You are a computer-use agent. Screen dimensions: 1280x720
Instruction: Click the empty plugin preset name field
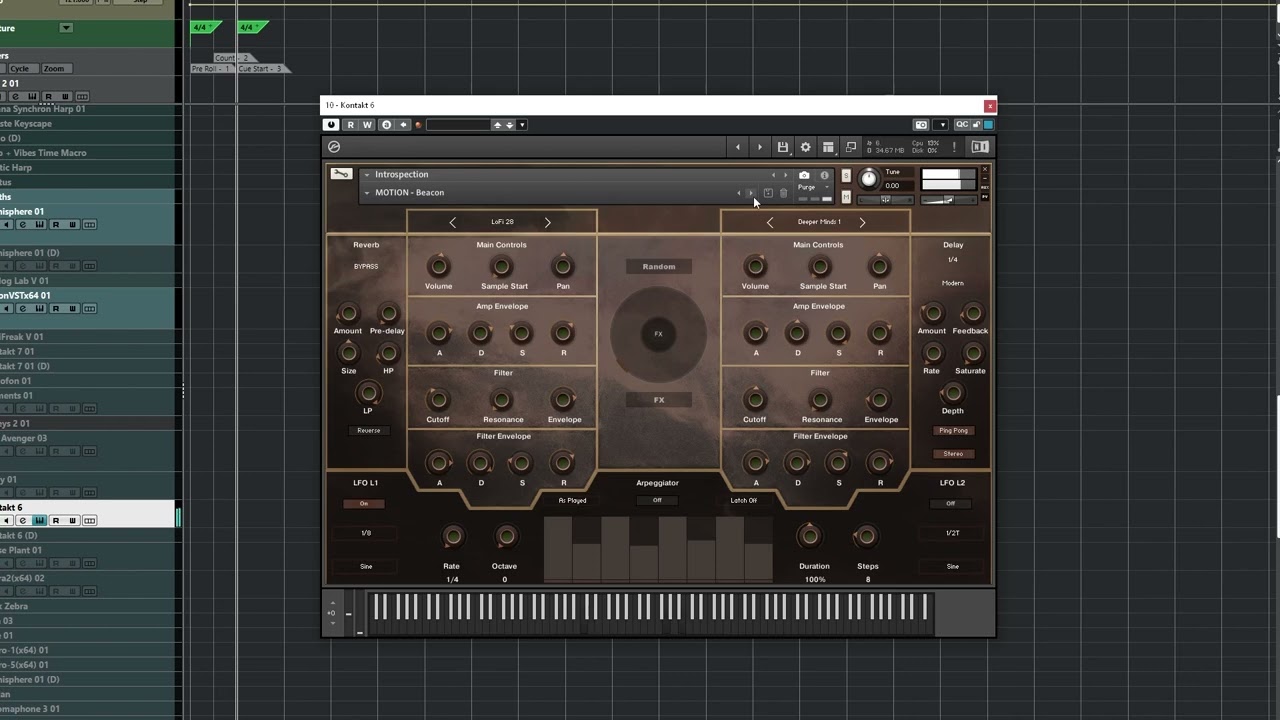tap(459, 125)
